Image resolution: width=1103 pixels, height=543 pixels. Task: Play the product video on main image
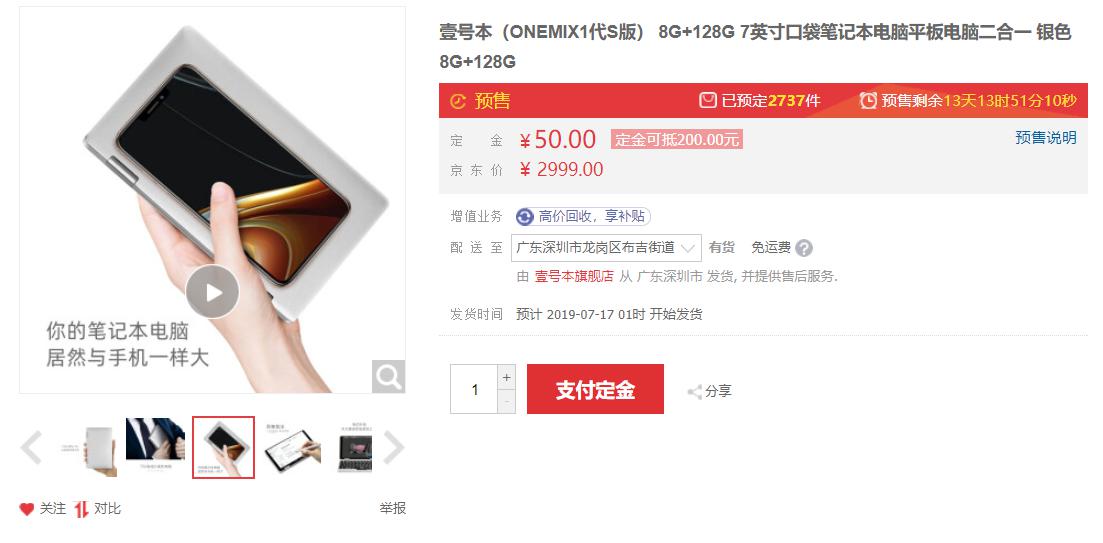coord(212,292)
